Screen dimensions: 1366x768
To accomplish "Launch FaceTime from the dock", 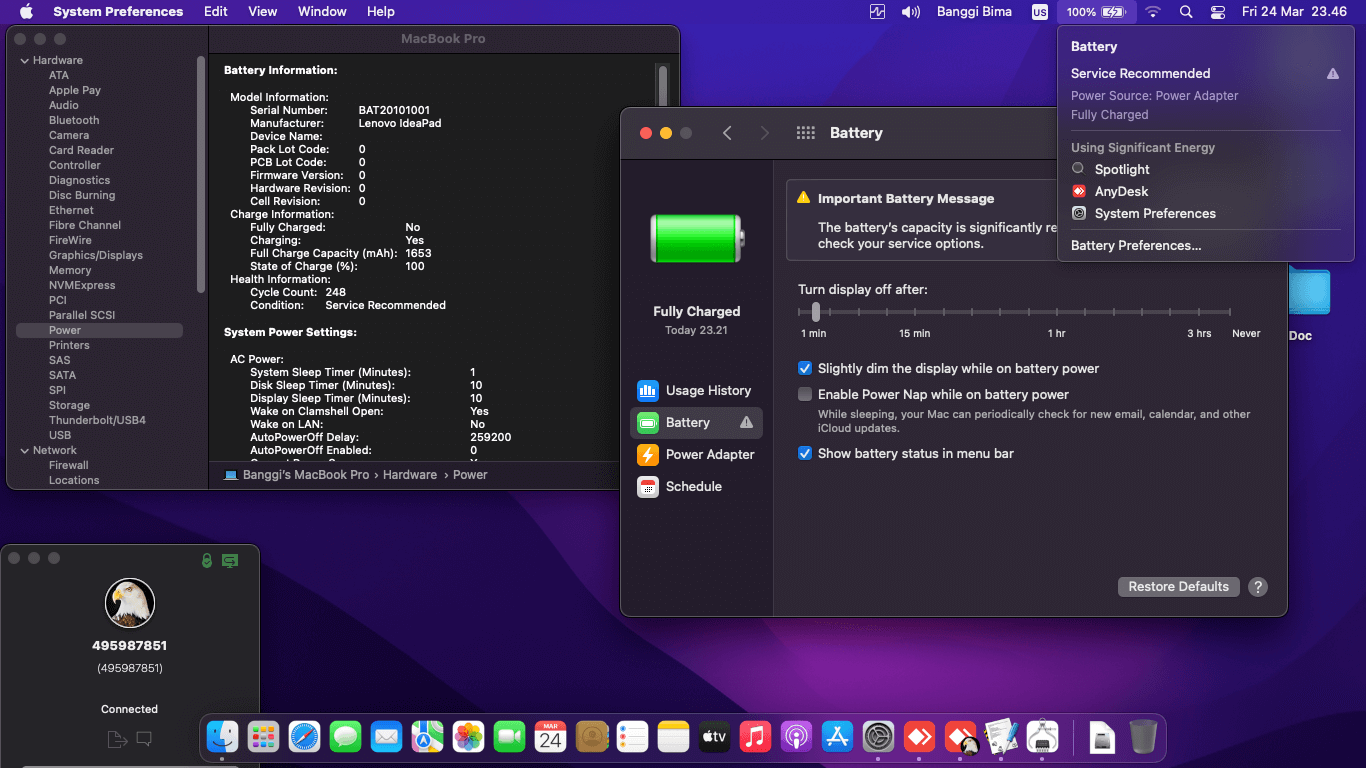I will (509, 738).
